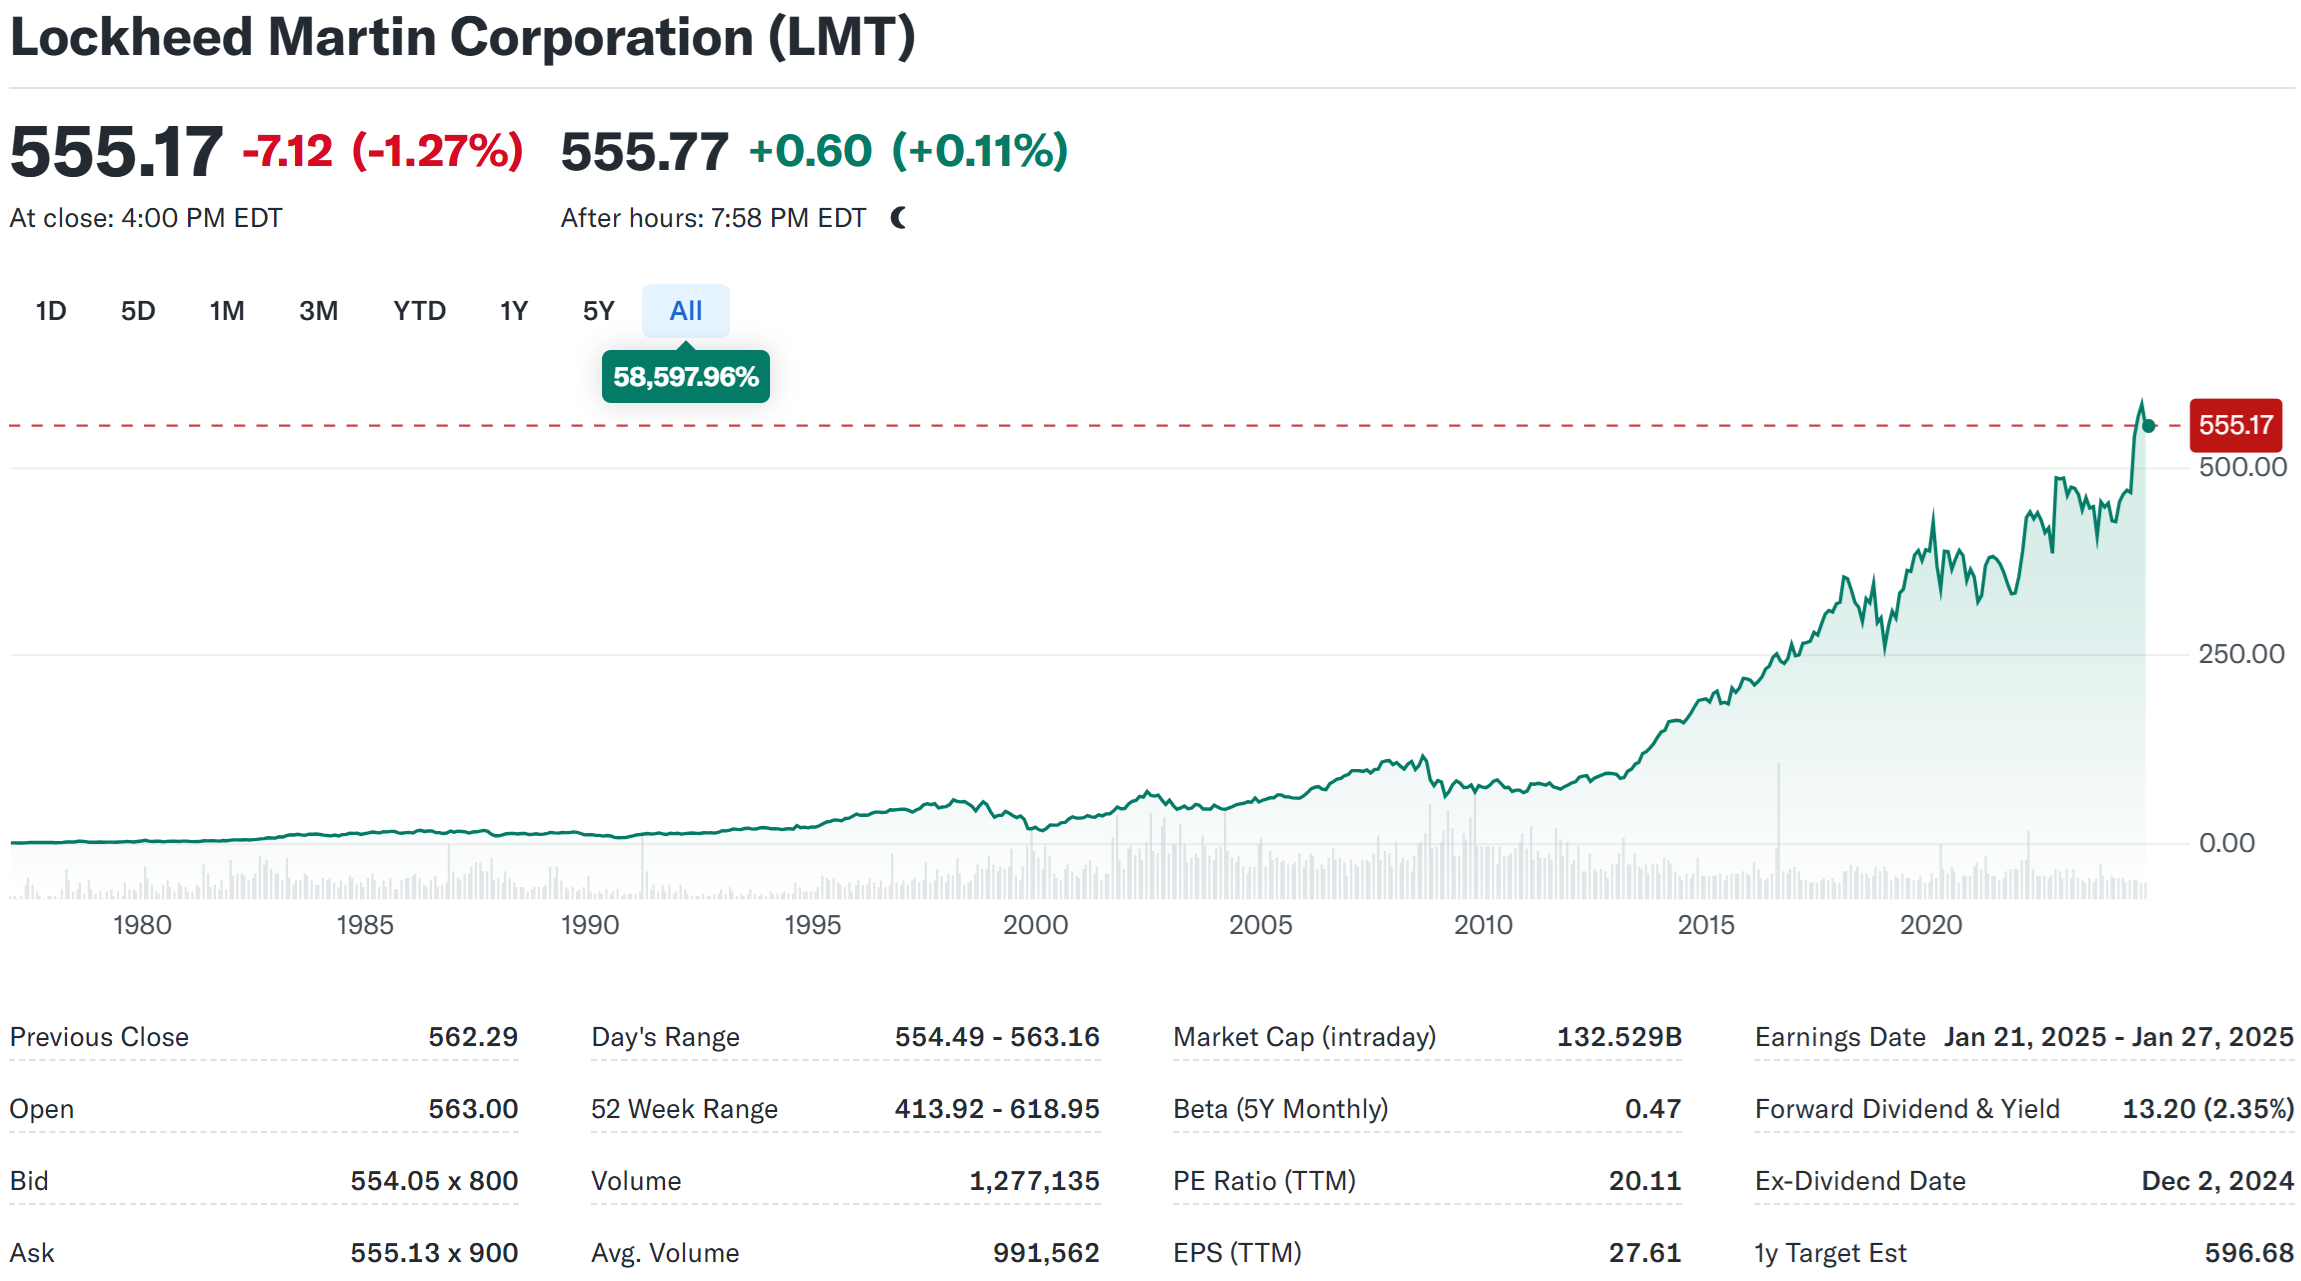Click the Market Cap value 132.529B
This screenshot has width=2301, height=1281.
(x=1619, y=1037)
